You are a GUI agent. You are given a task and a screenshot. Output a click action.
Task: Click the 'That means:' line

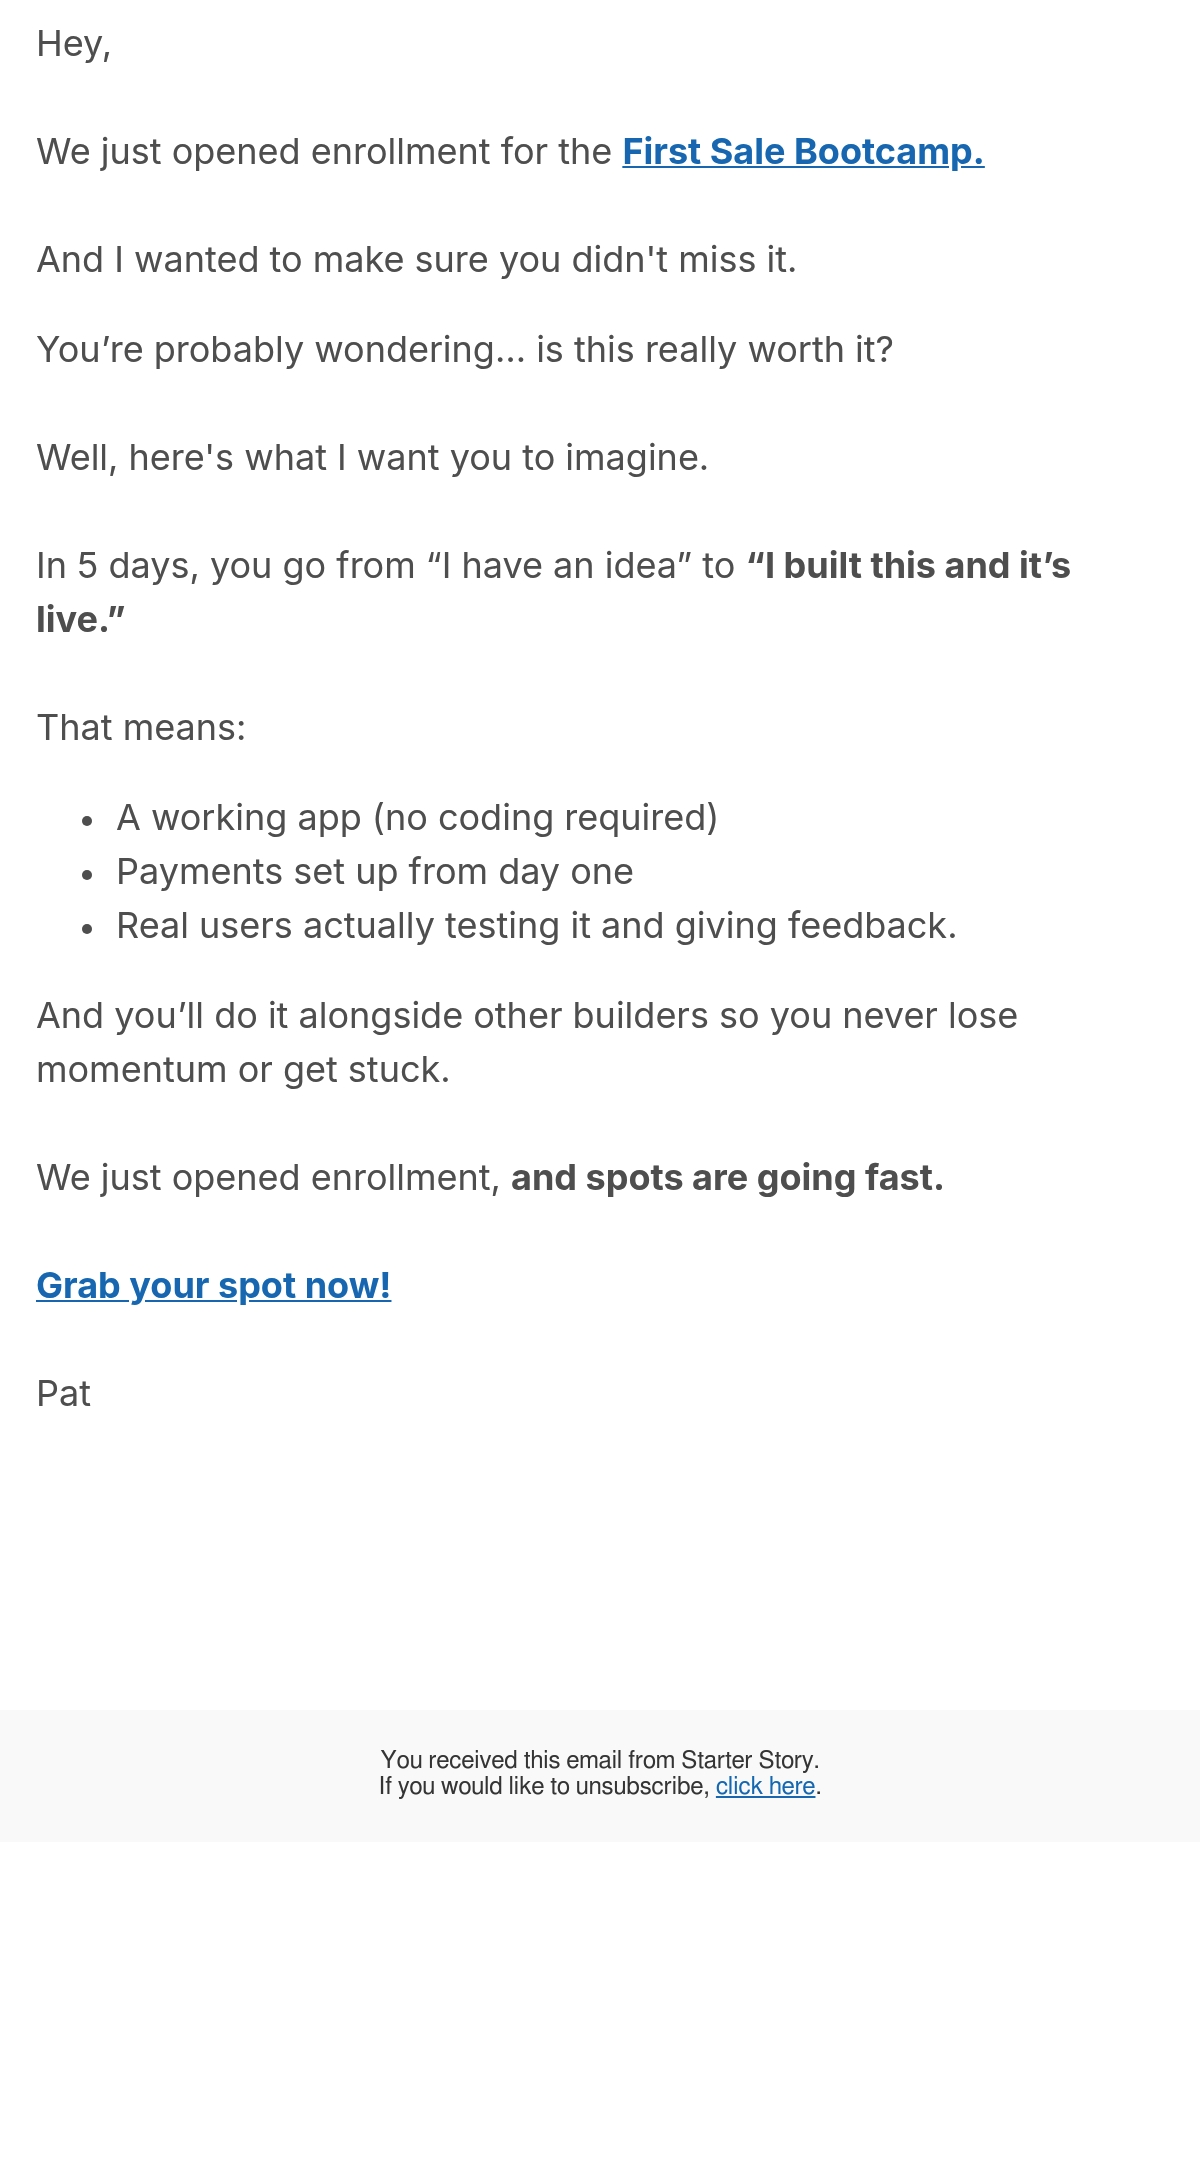[141, 728]
